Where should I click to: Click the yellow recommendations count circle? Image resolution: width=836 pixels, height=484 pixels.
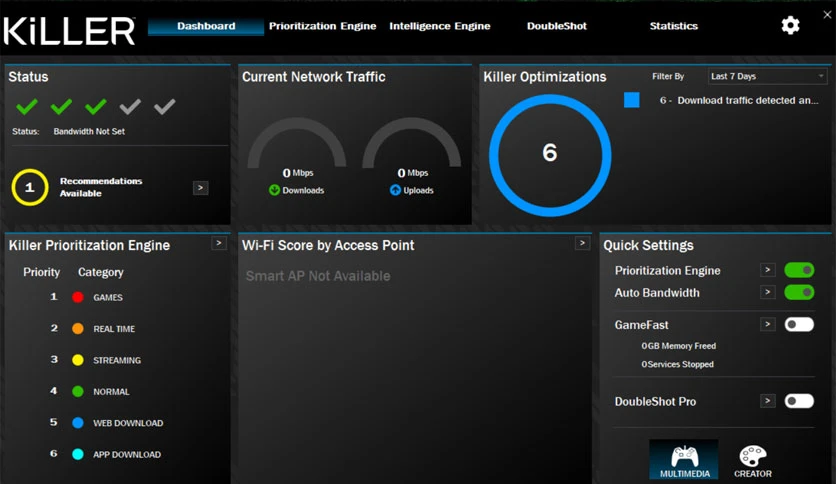30,187
